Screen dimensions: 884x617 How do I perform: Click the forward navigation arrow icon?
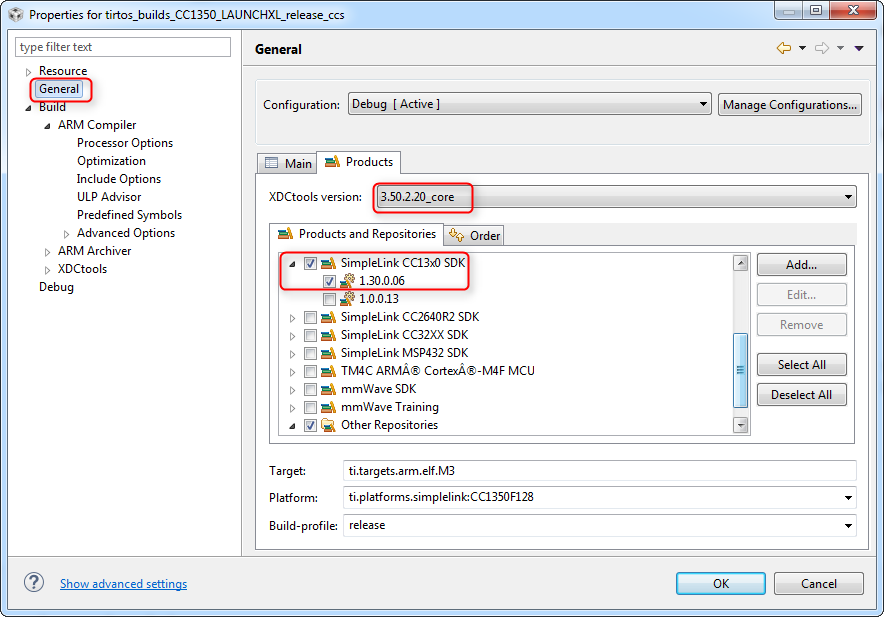[x=821, y=49]
